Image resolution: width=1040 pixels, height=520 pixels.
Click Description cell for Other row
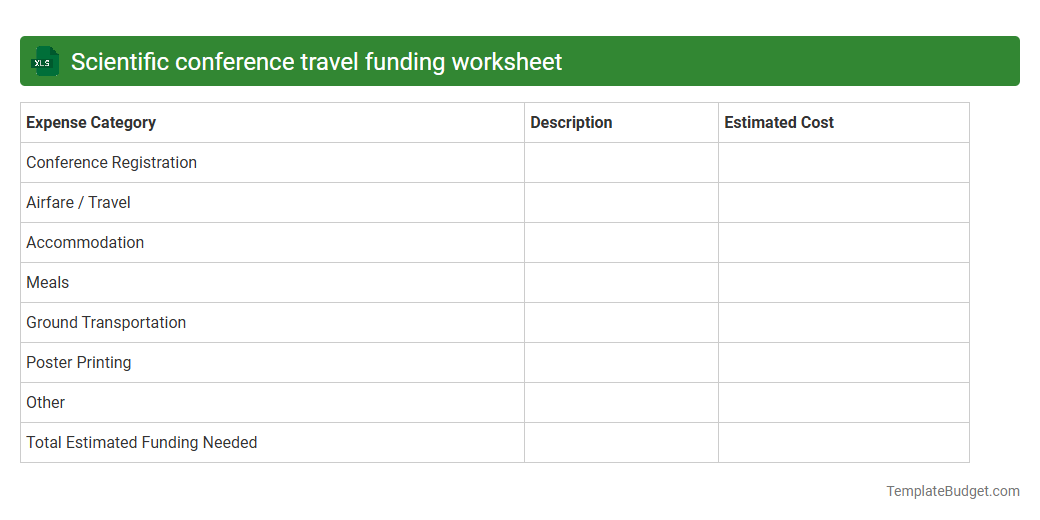(x=621, y=403)
